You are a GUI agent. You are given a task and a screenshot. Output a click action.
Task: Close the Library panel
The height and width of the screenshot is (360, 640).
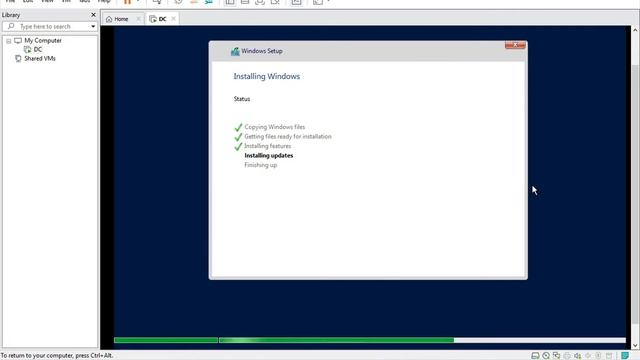(93, 15)
